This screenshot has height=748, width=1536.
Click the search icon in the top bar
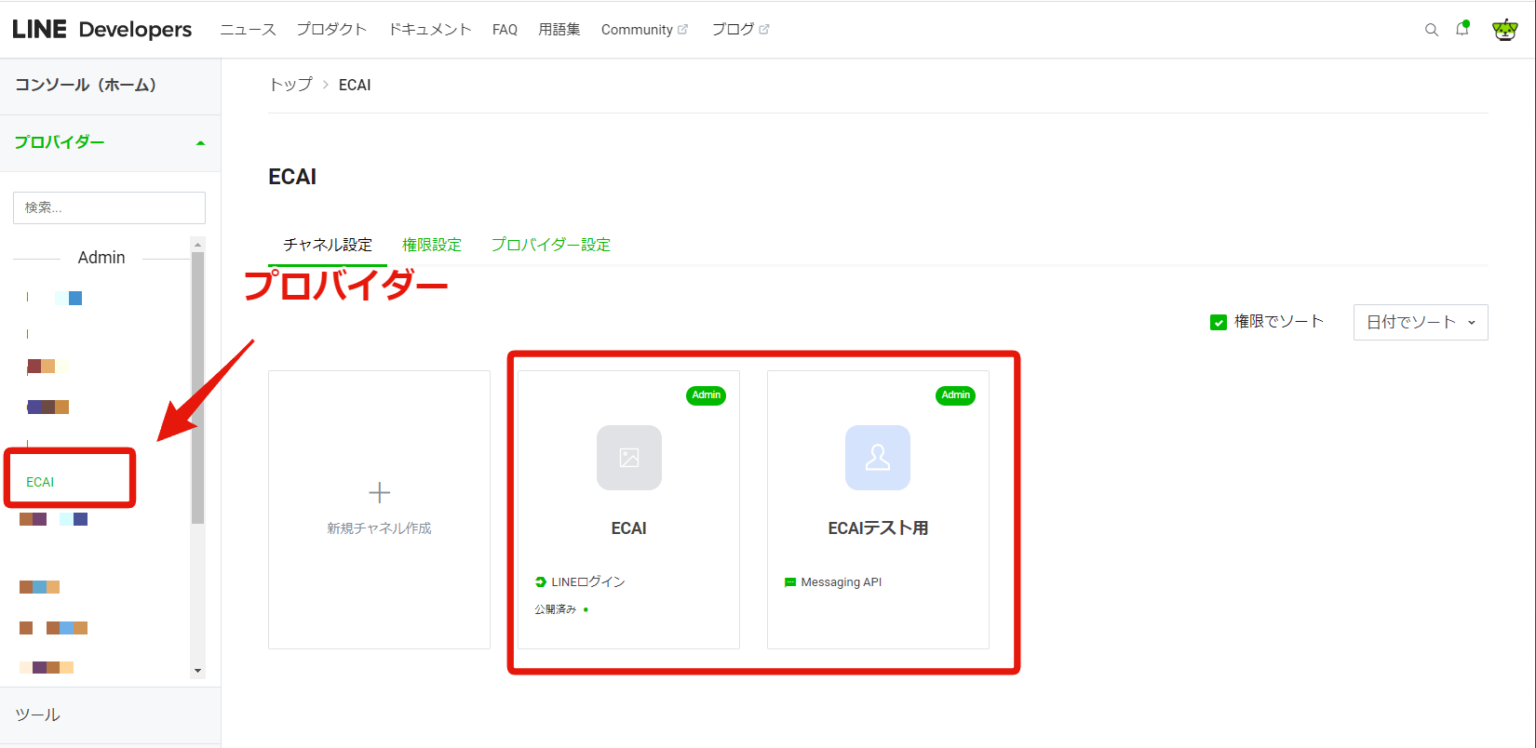[x=1432, y=29]
